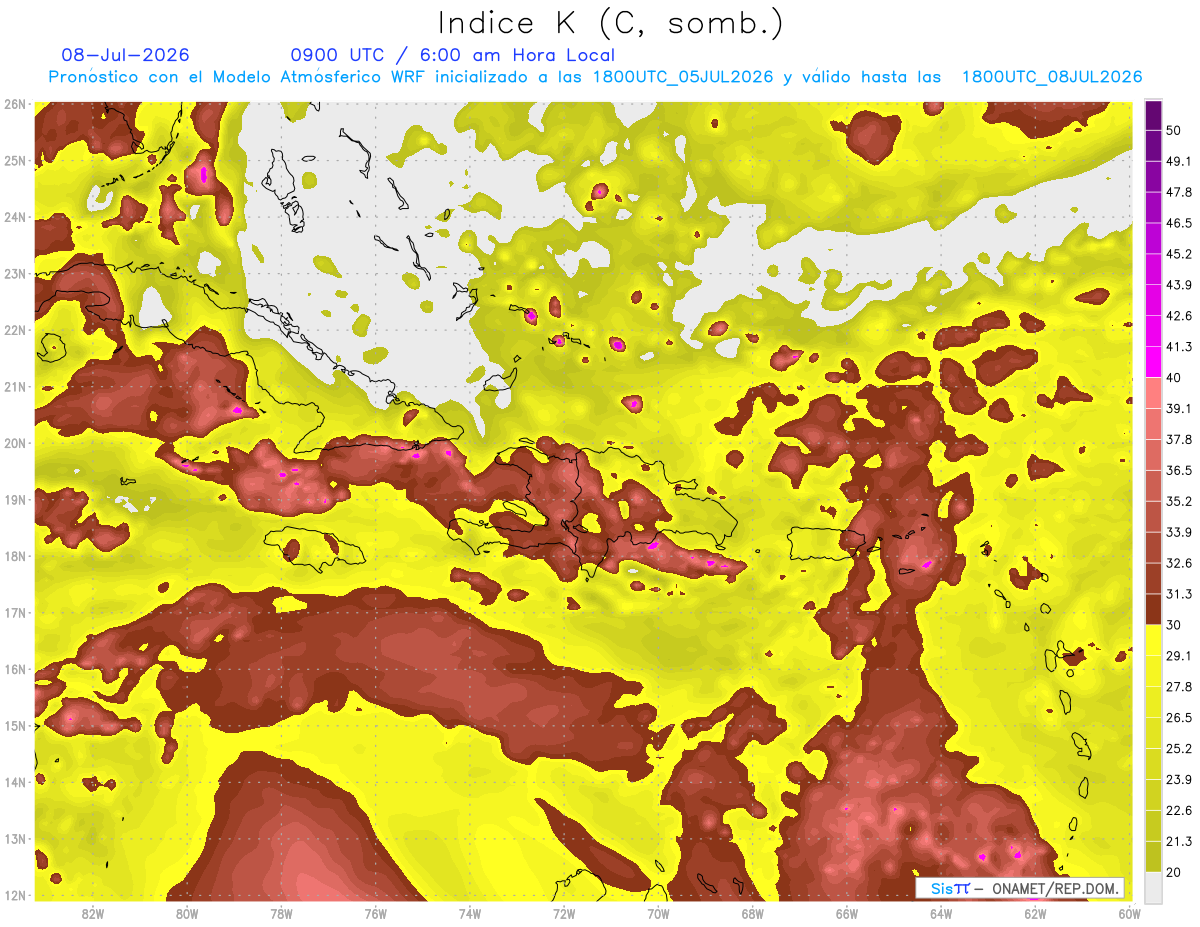This screenshot has height=927, width=1200.
Task: Select the color bar value 32.6
Action: [x=1178, y=563]
